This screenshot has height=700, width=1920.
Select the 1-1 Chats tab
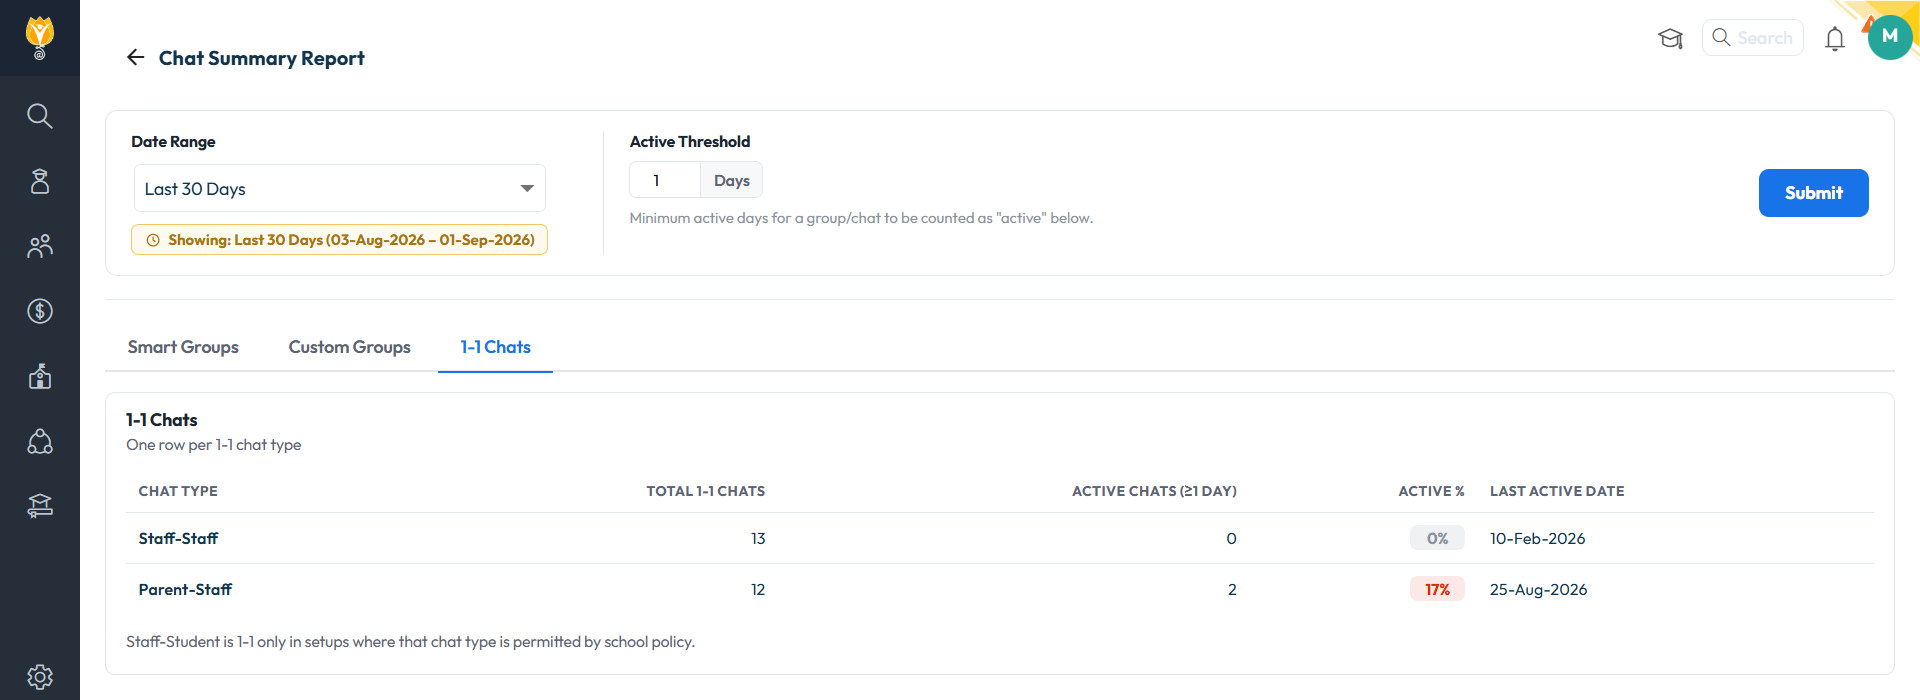point(495,347)
